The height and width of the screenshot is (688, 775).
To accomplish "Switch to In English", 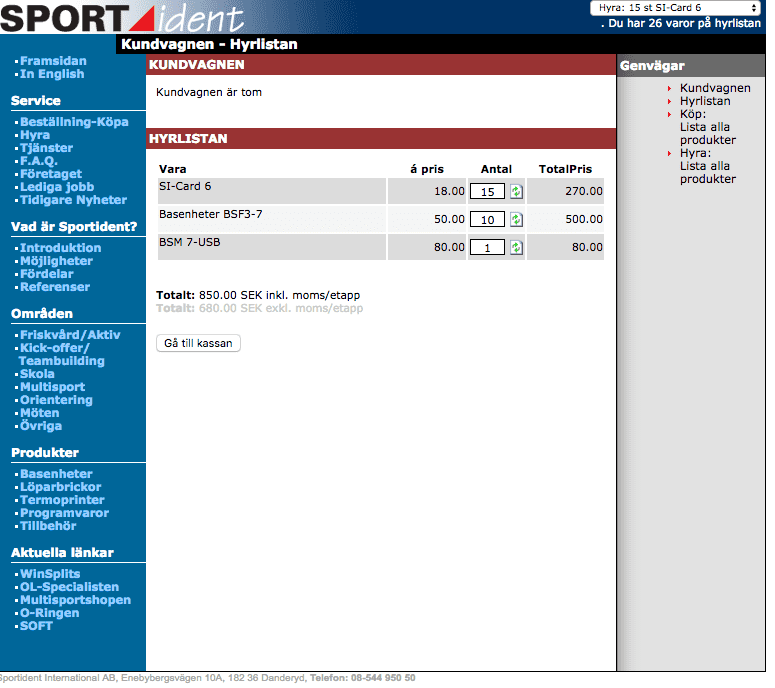I will point(52,74).
